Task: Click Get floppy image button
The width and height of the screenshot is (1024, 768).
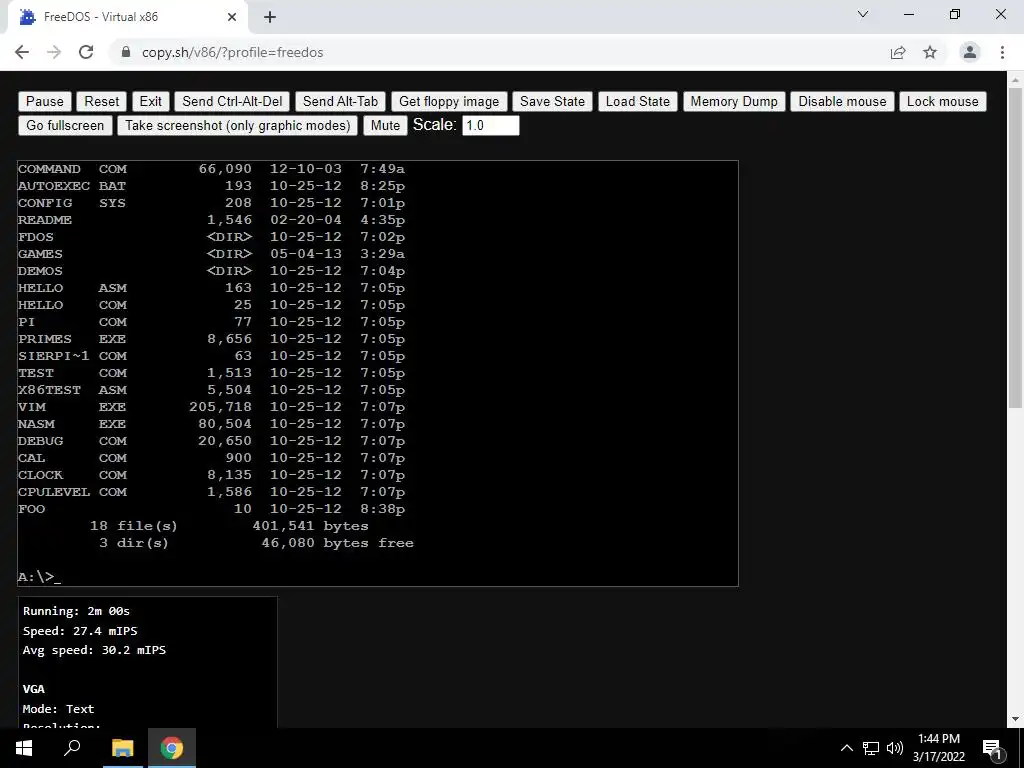Action: point(449,101)
